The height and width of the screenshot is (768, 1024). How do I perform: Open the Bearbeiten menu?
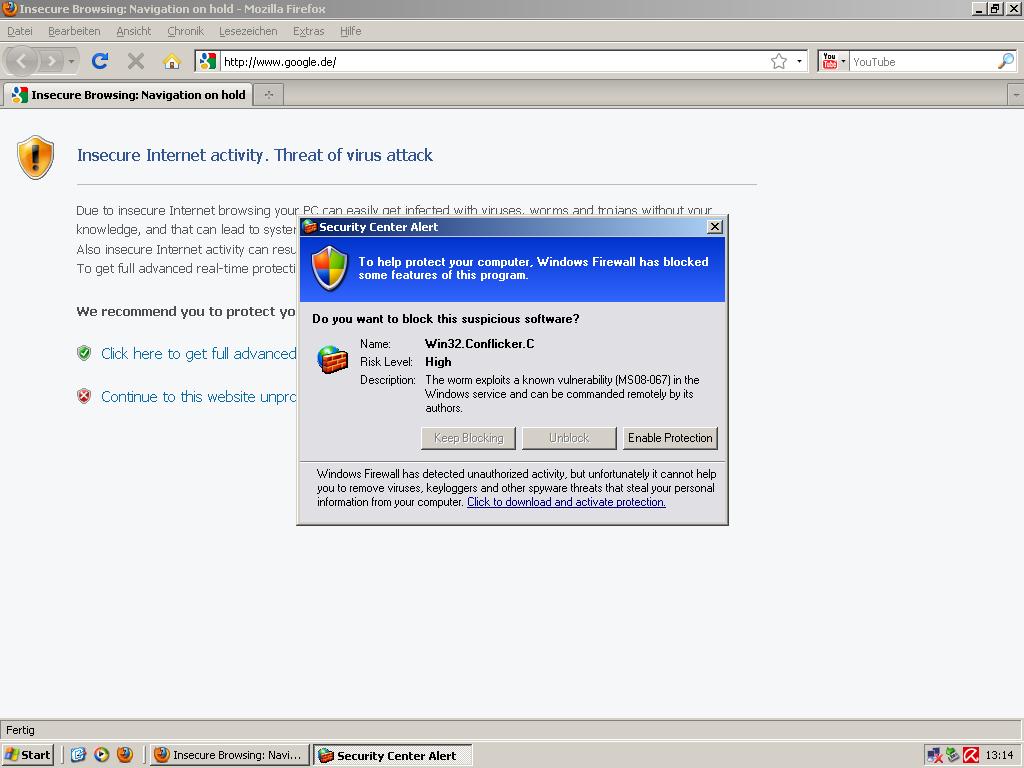74,31
